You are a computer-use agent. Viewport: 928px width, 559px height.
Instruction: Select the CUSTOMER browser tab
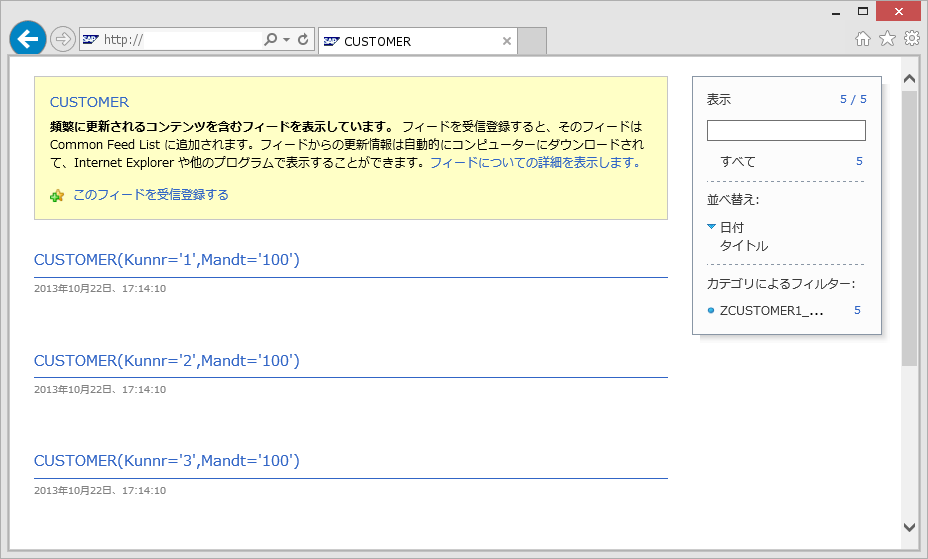coord(418,41)
